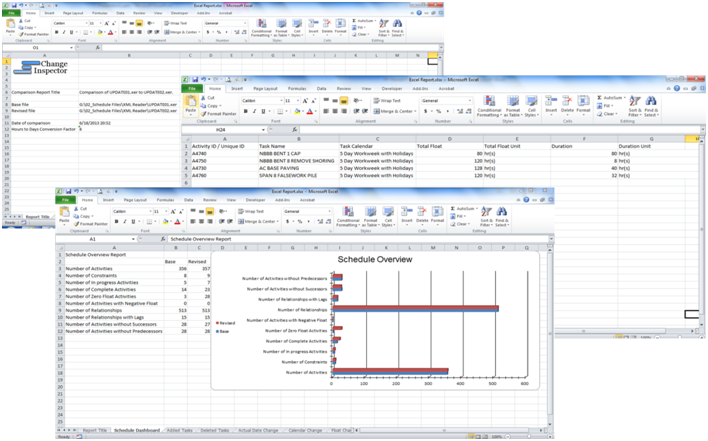708x441 pixels.
Task: Open Insert tab in middle Activity ID window
Action: [237, 88]
